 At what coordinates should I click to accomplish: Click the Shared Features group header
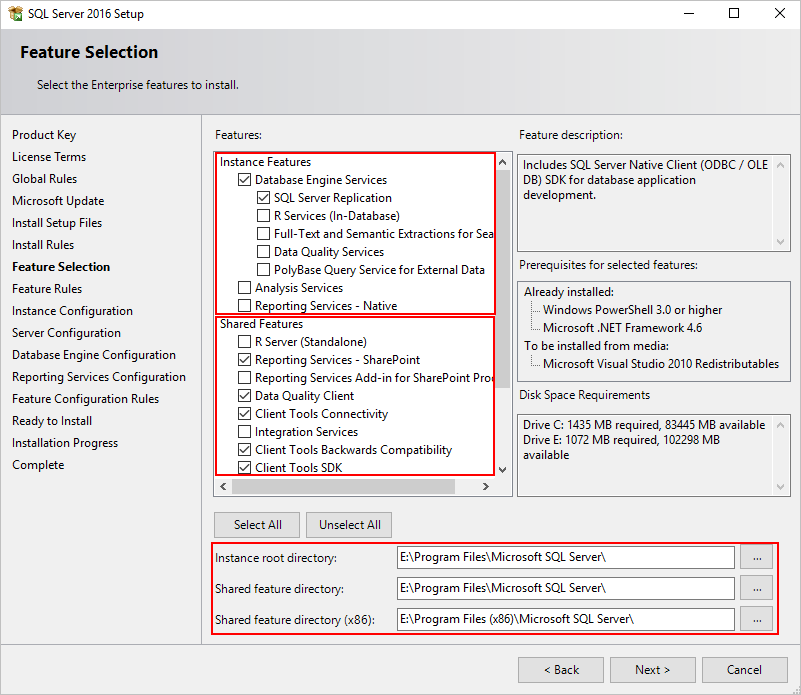pyautogui.click(x=262, y=324)
